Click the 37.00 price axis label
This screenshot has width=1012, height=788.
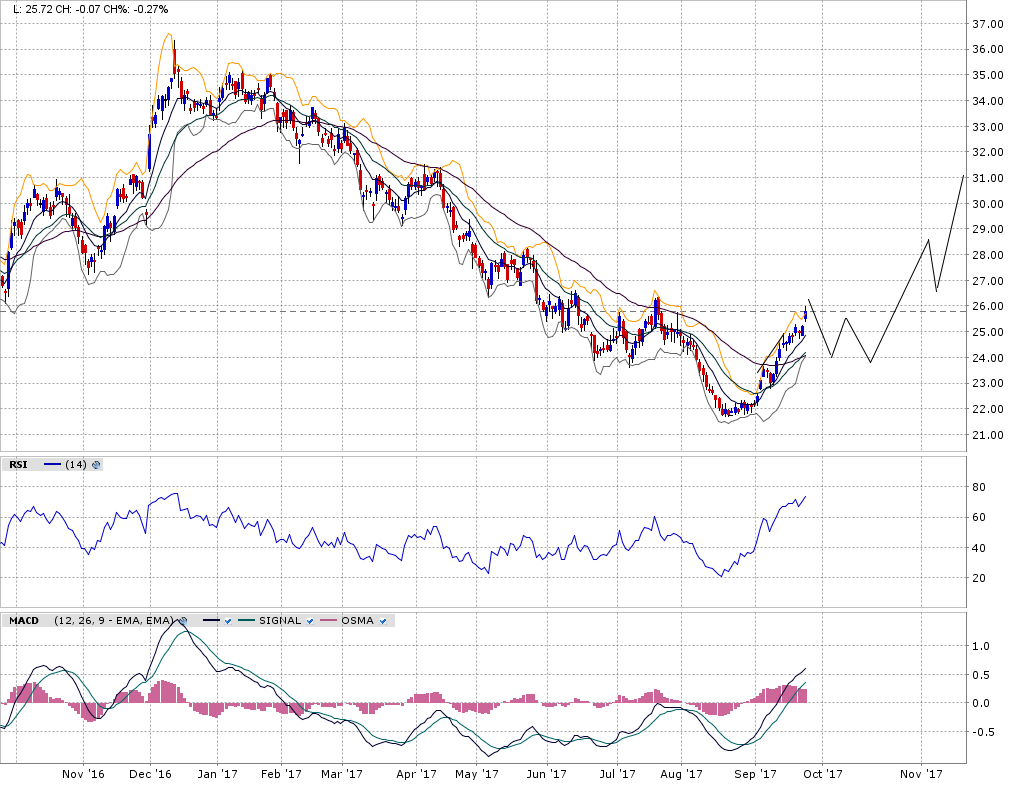point(988,24)
